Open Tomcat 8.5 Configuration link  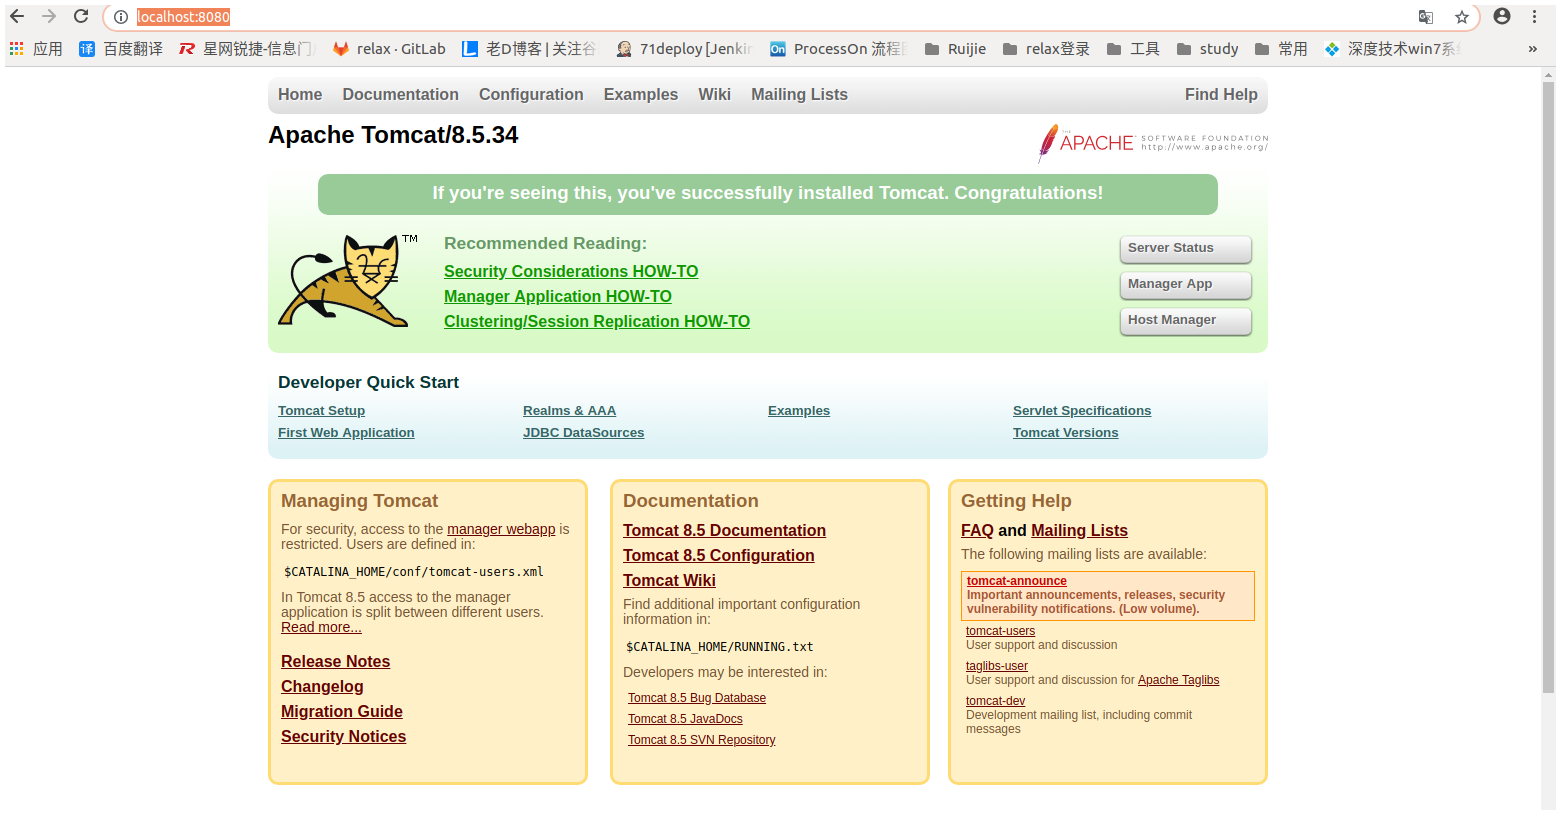click(x=718, y=556)
